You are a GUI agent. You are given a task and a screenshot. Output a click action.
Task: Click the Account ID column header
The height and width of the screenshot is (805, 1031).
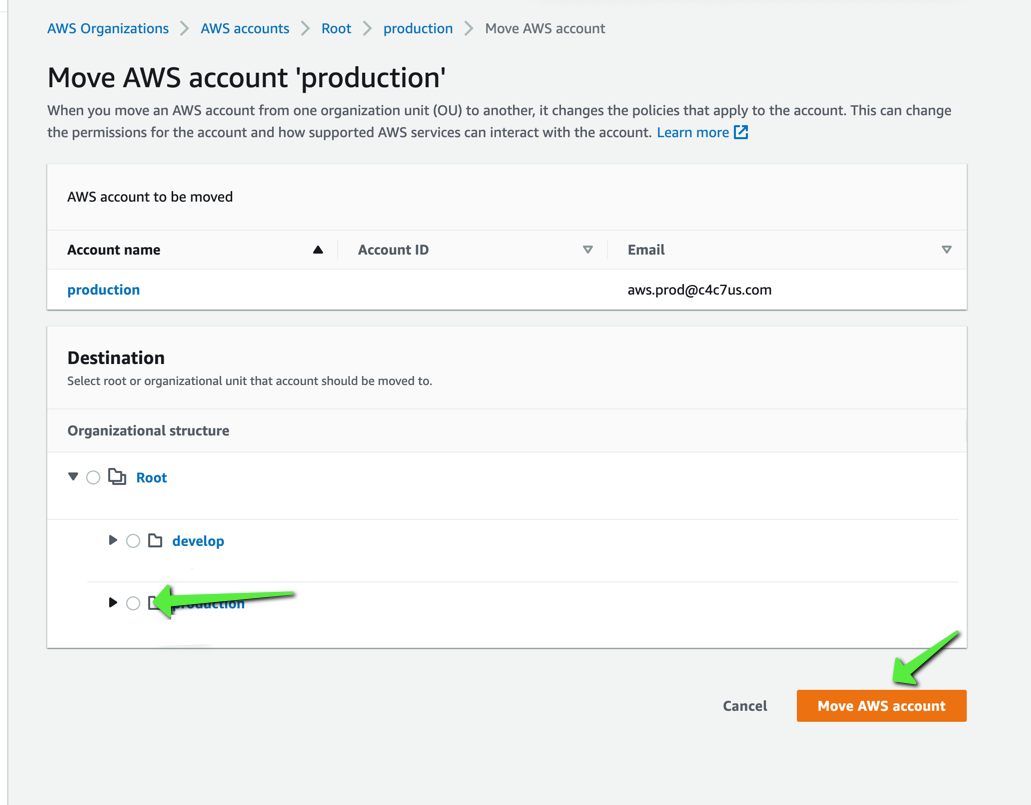pyautogui.click(x=393, y=250)
